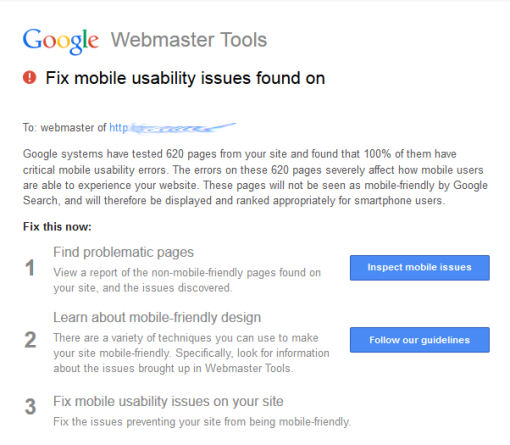The width and height of the screenshot is (510, 445).
Task: Click the View a report description text
Action: pyautogui.click(x=187, y=280)
